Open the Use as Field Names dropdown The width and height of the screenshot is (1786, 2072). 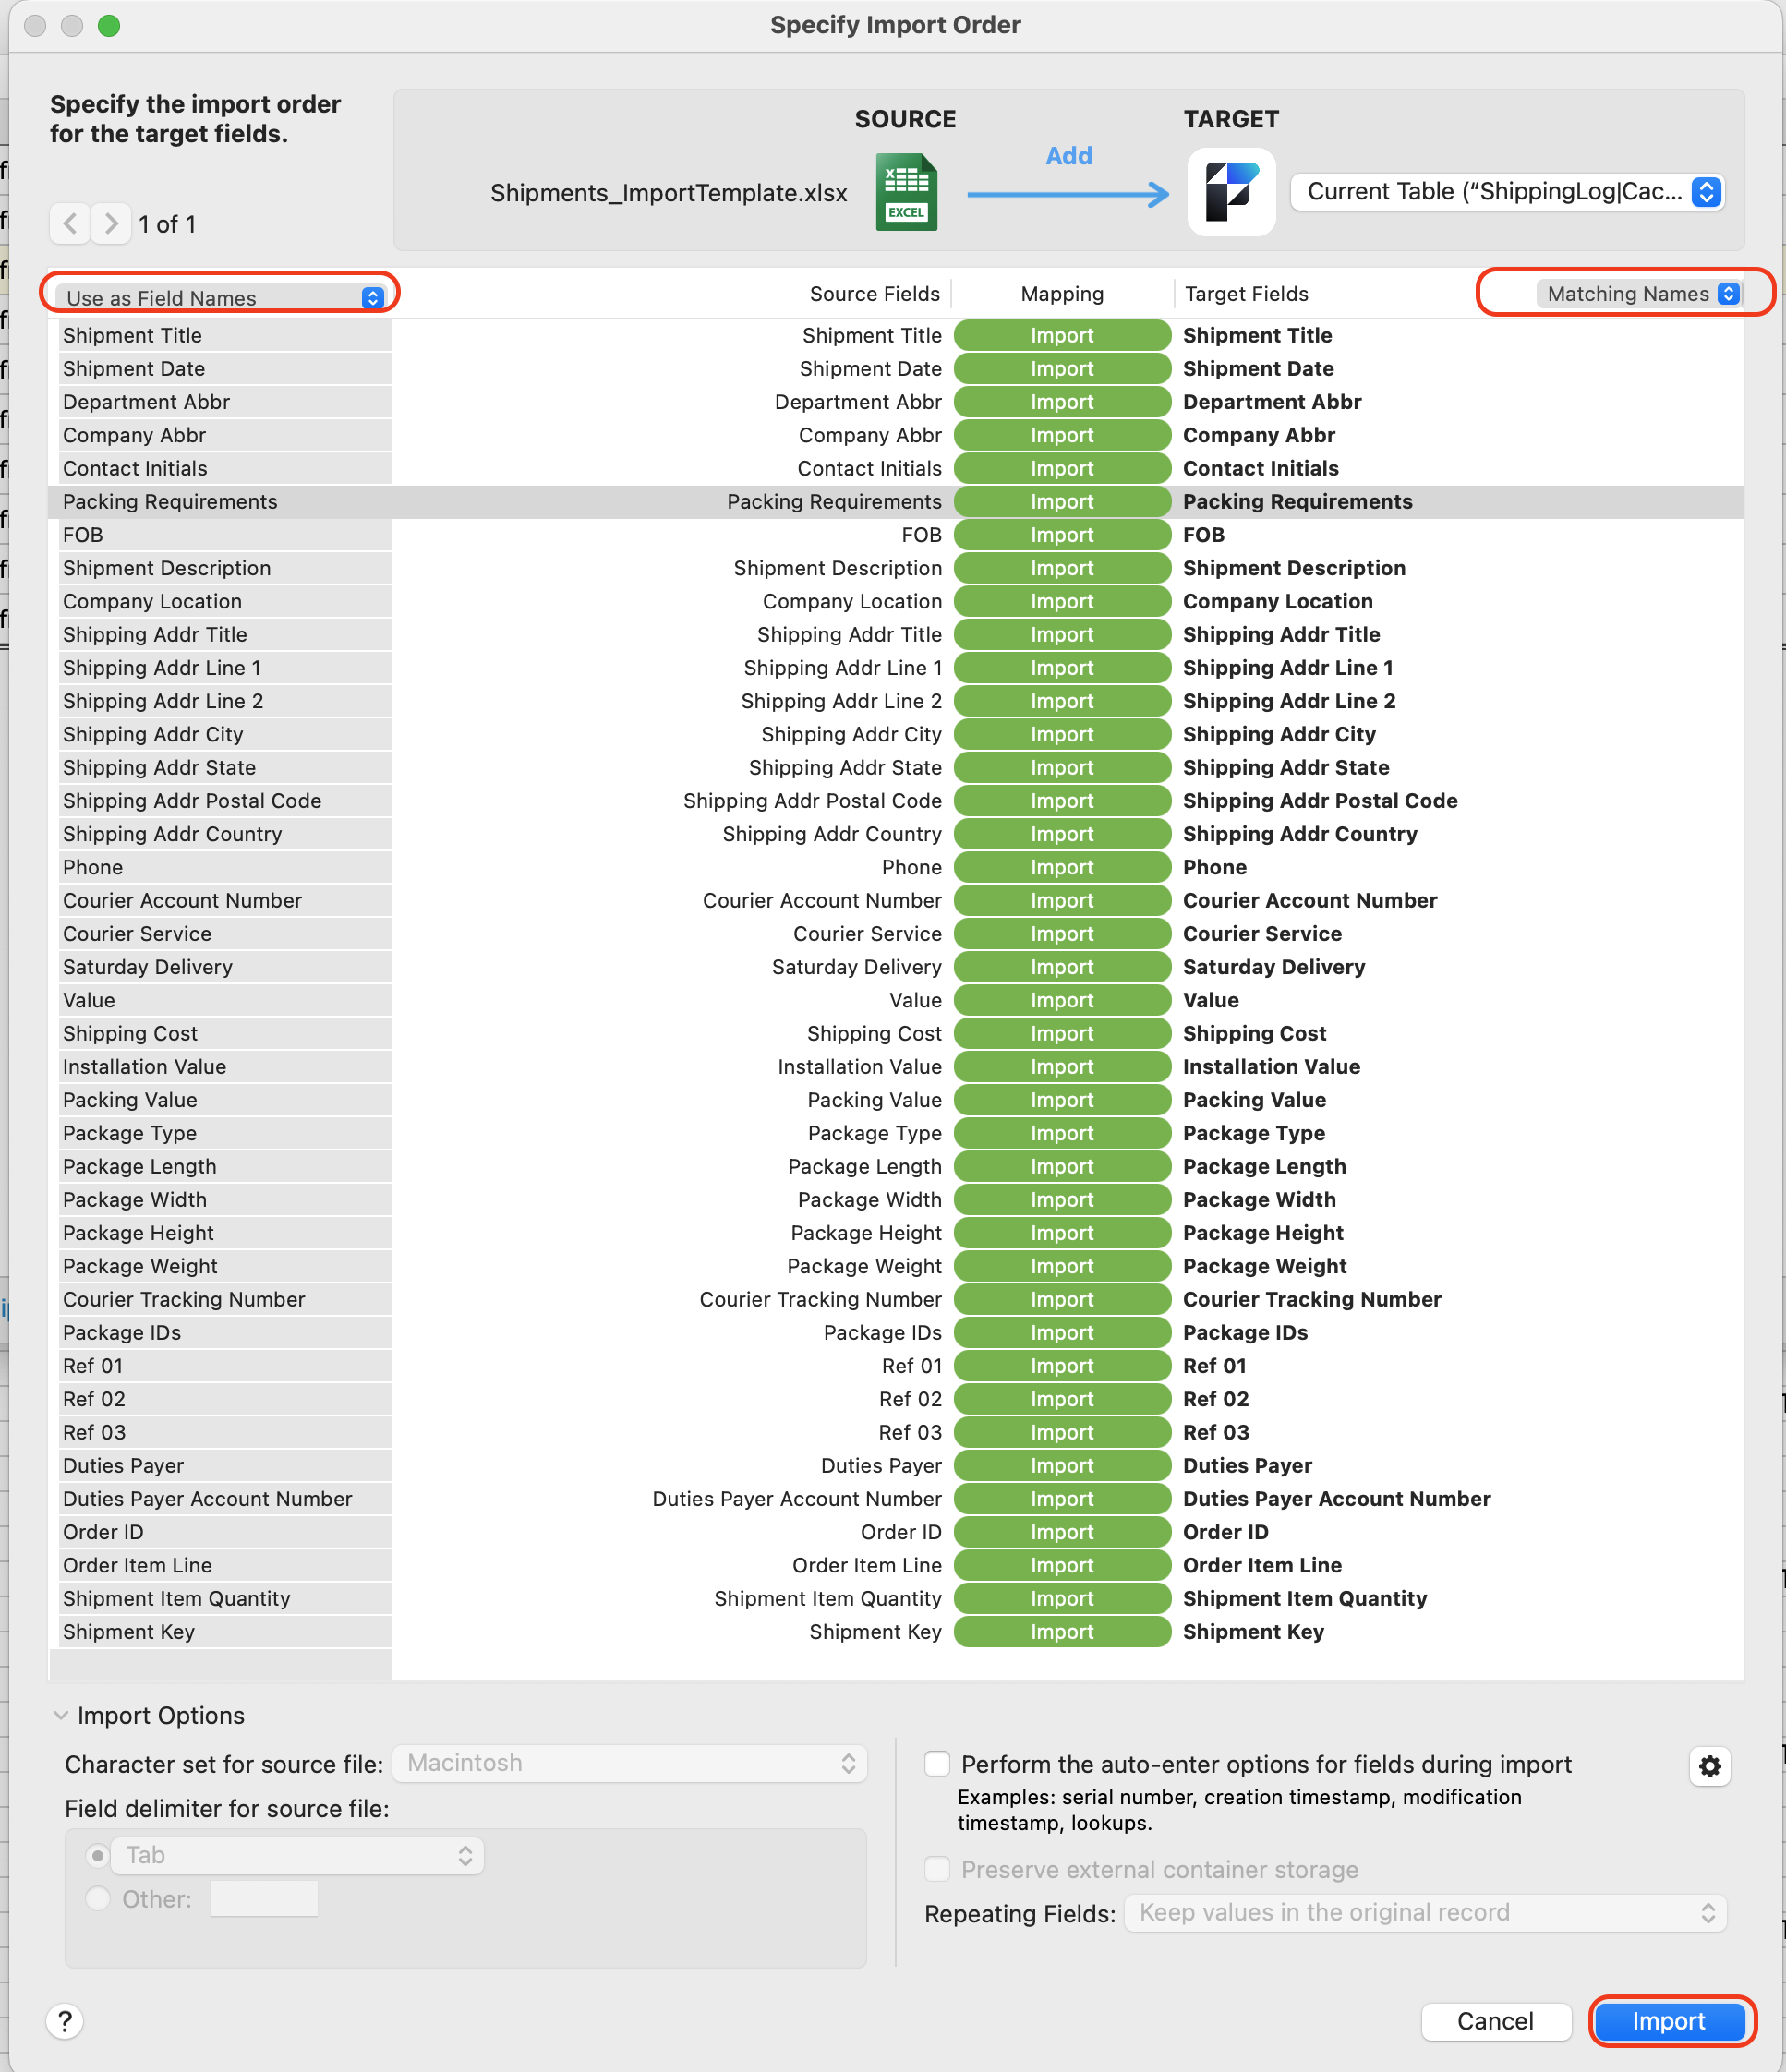[x=222, y=297]
